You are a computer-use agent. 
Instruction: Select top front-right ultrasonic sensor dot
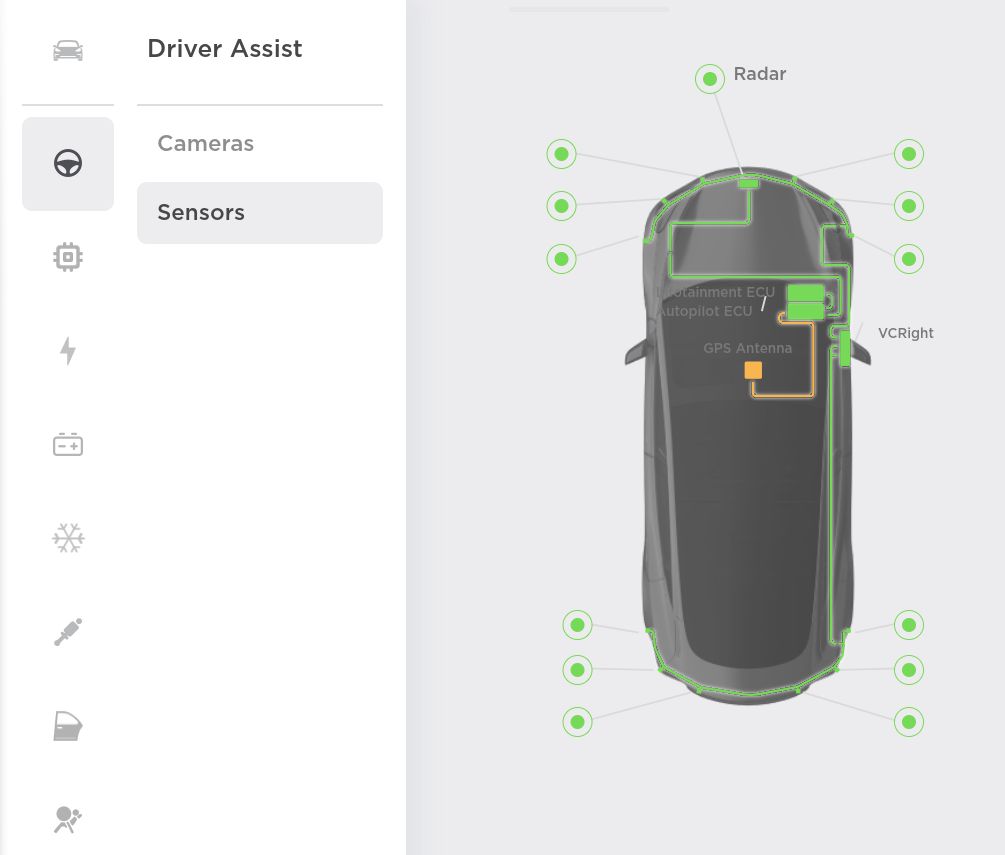tap(909, 154)
